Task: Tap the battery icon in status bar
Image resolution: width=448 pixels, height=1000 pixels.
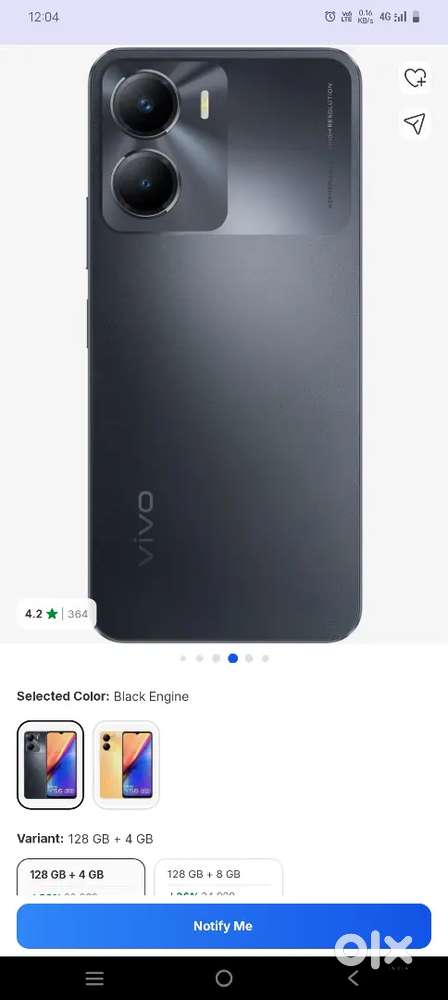Action: (416, 17)
